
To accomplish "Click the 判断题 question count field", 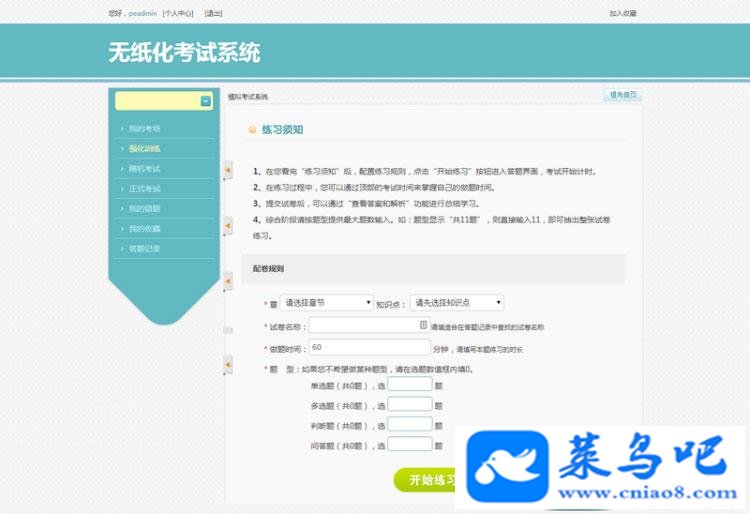I will point(410,425).
